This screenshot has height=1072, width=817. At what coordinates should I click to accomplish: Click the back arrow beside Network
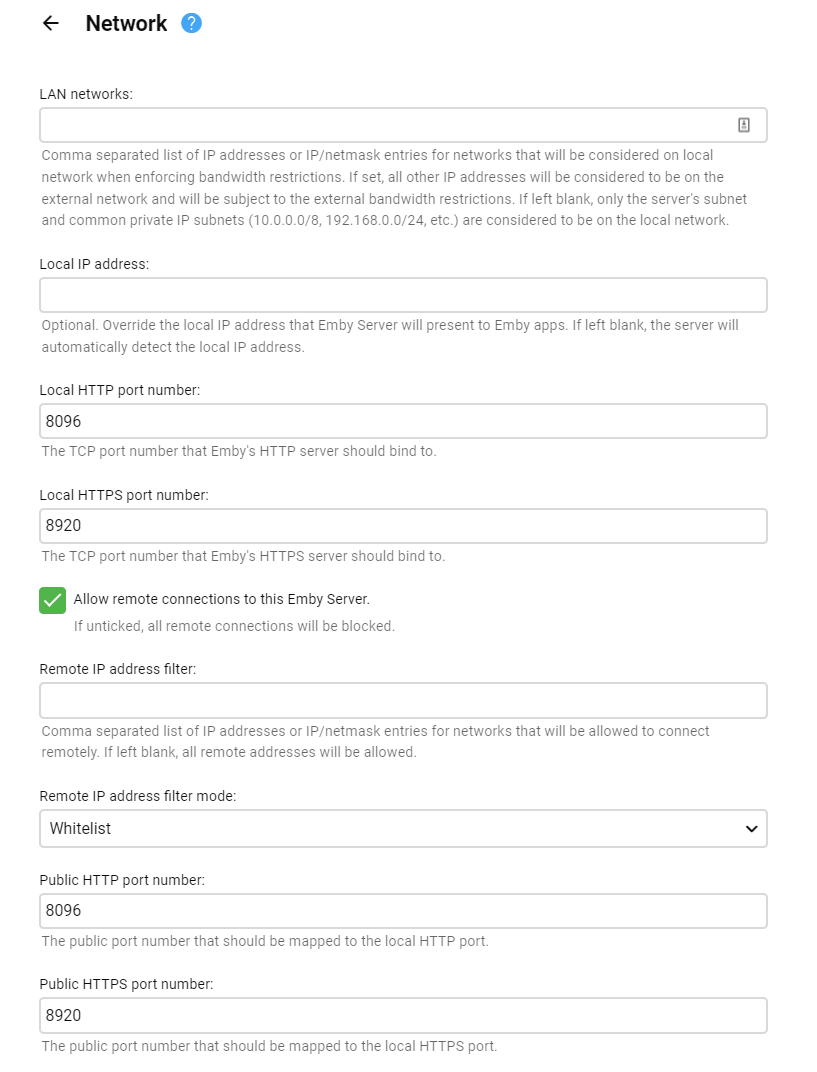coord(51,24)
